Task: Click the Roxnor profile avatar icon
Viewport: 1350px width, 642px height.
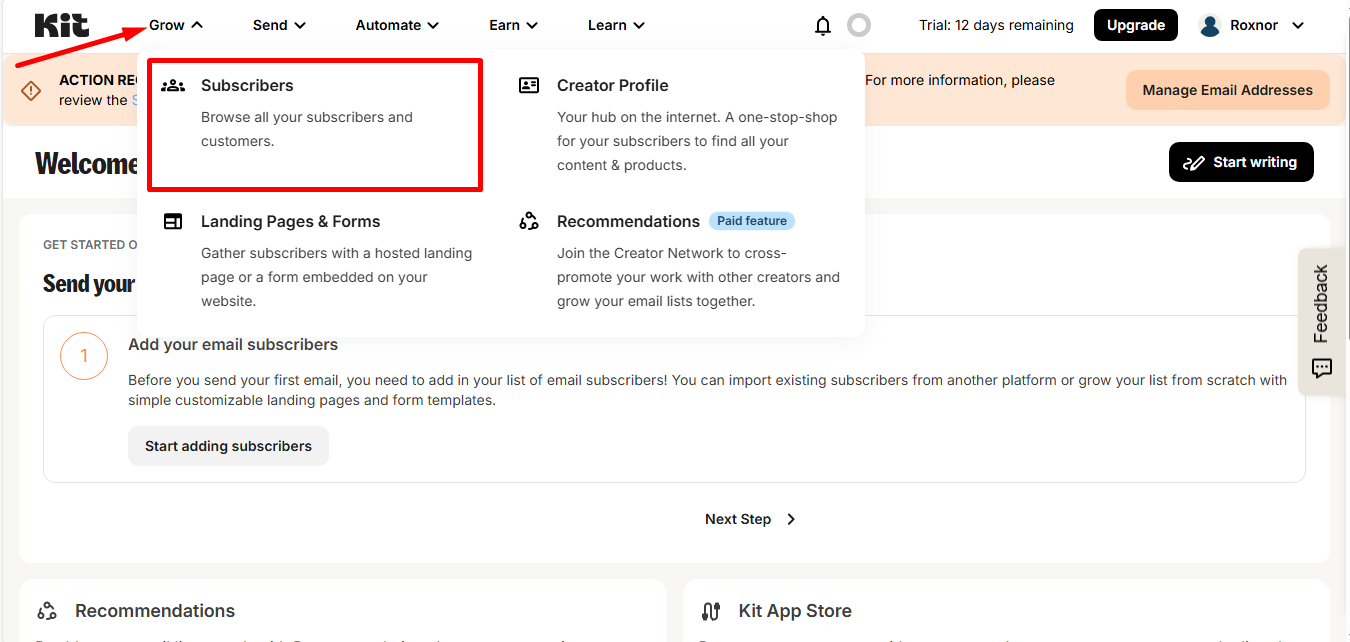Action: [1210, 26]
